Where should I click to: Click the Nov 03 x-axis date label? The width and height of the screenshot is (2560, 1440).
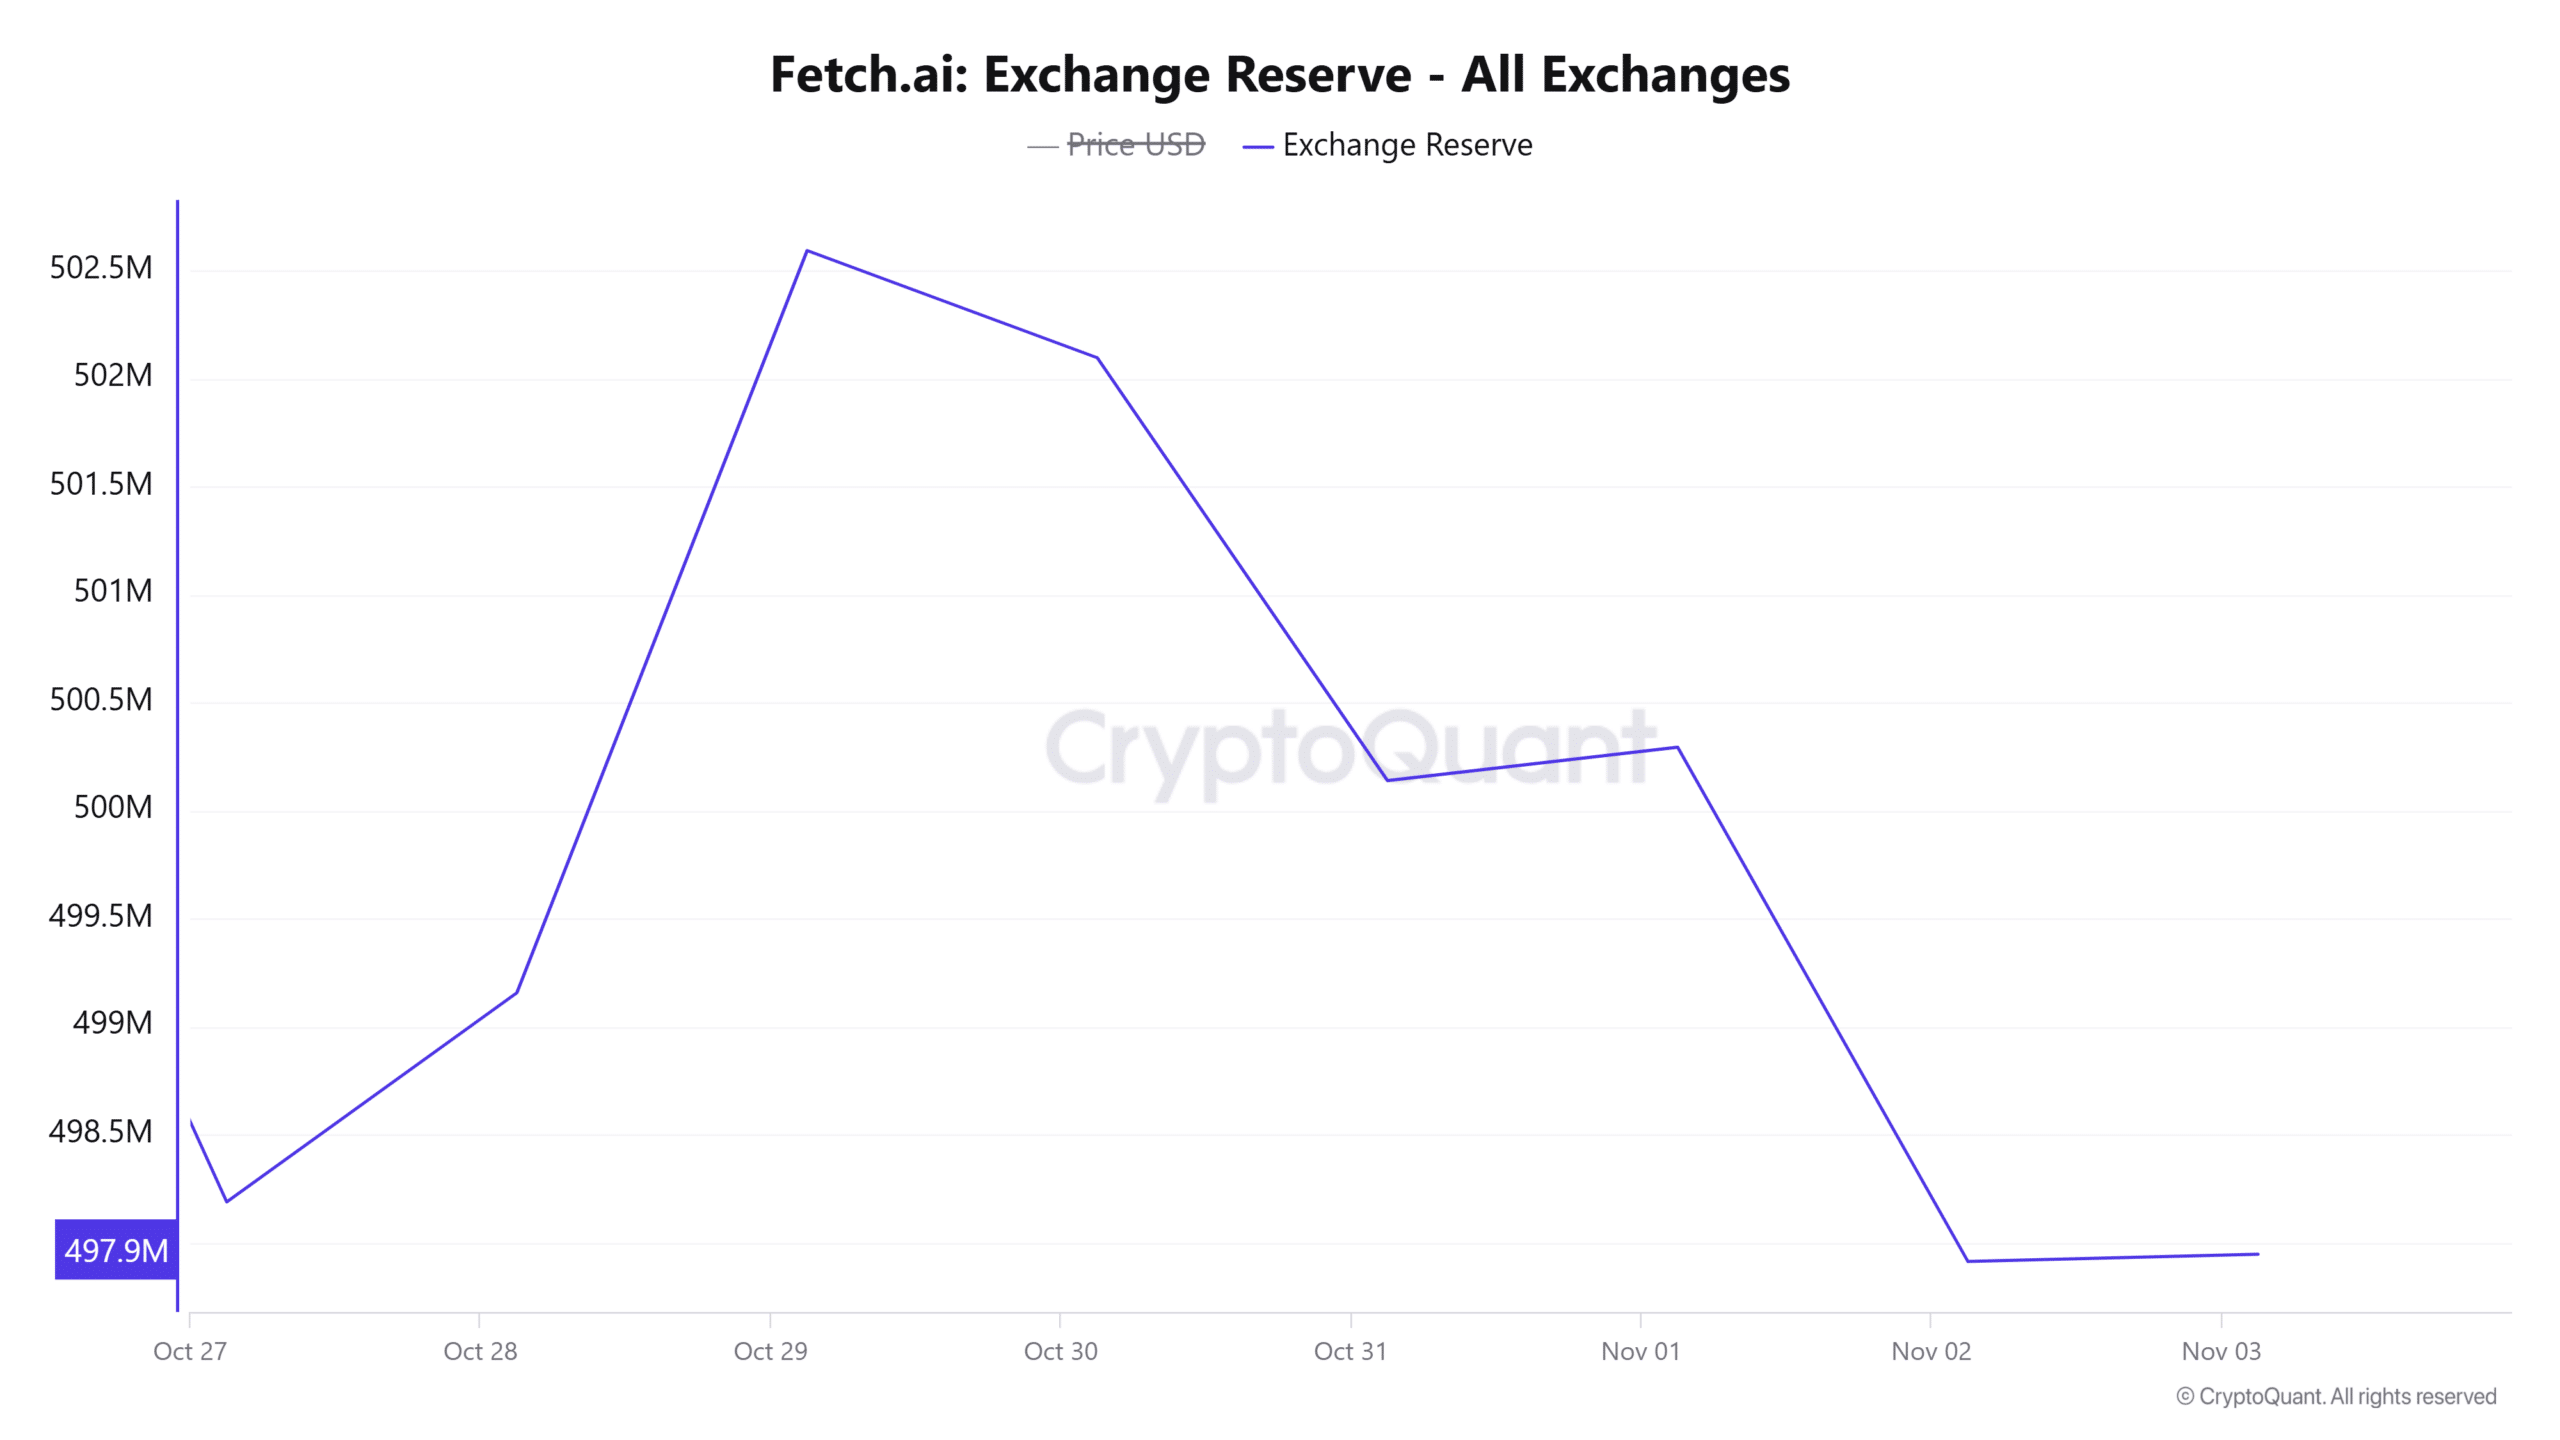pyautogui.click(x=2220, y=1352)
